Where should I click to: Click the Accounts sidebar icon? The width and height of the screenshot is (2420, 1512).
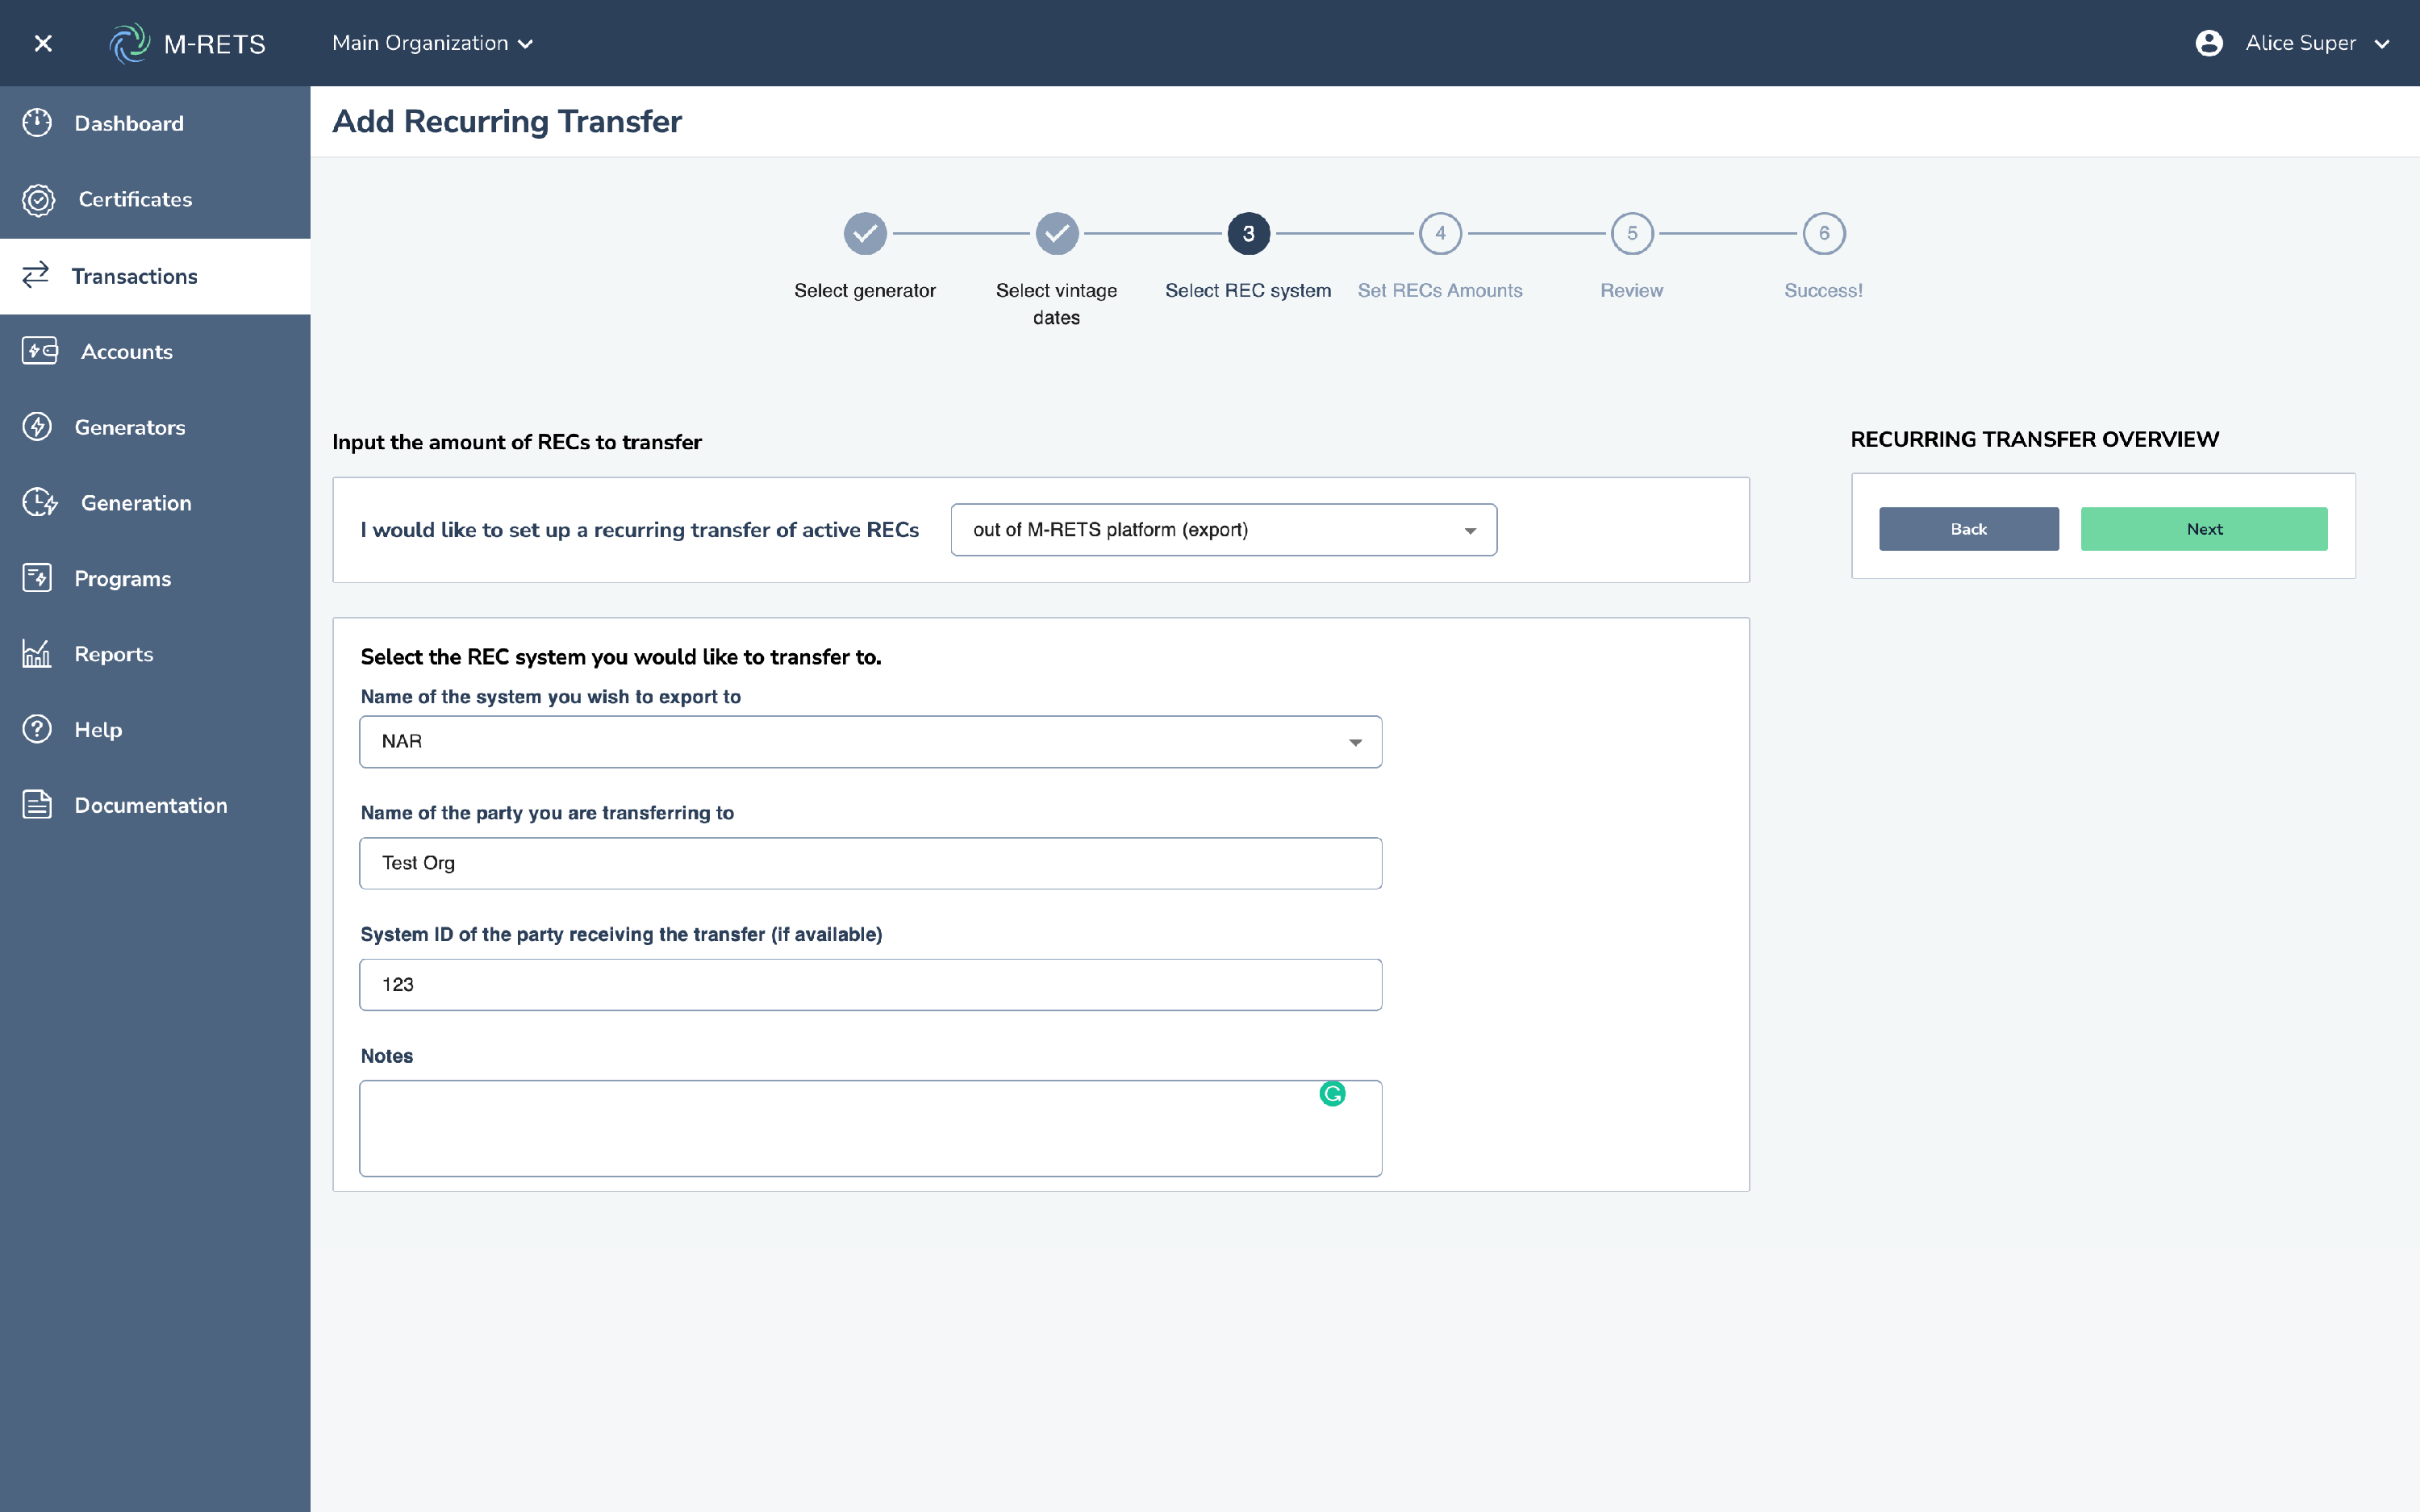[x=40, y=351]
